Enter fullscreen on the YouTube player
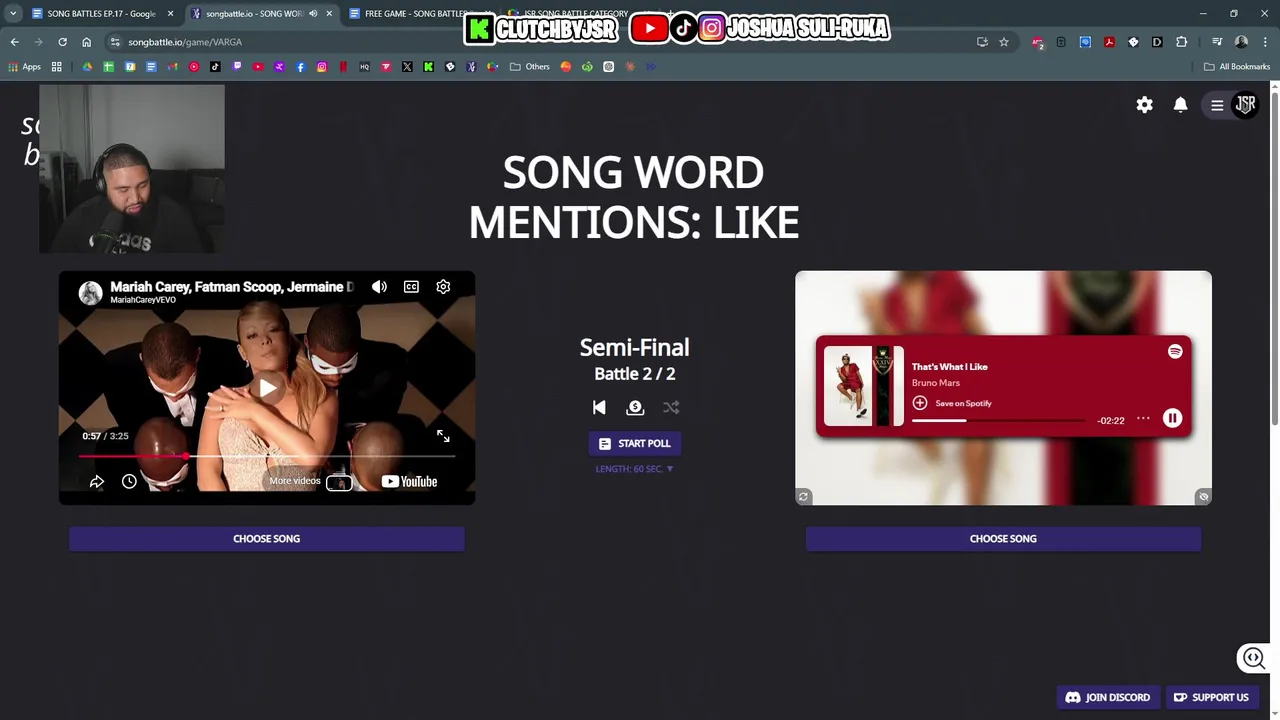 click(443, 436)
